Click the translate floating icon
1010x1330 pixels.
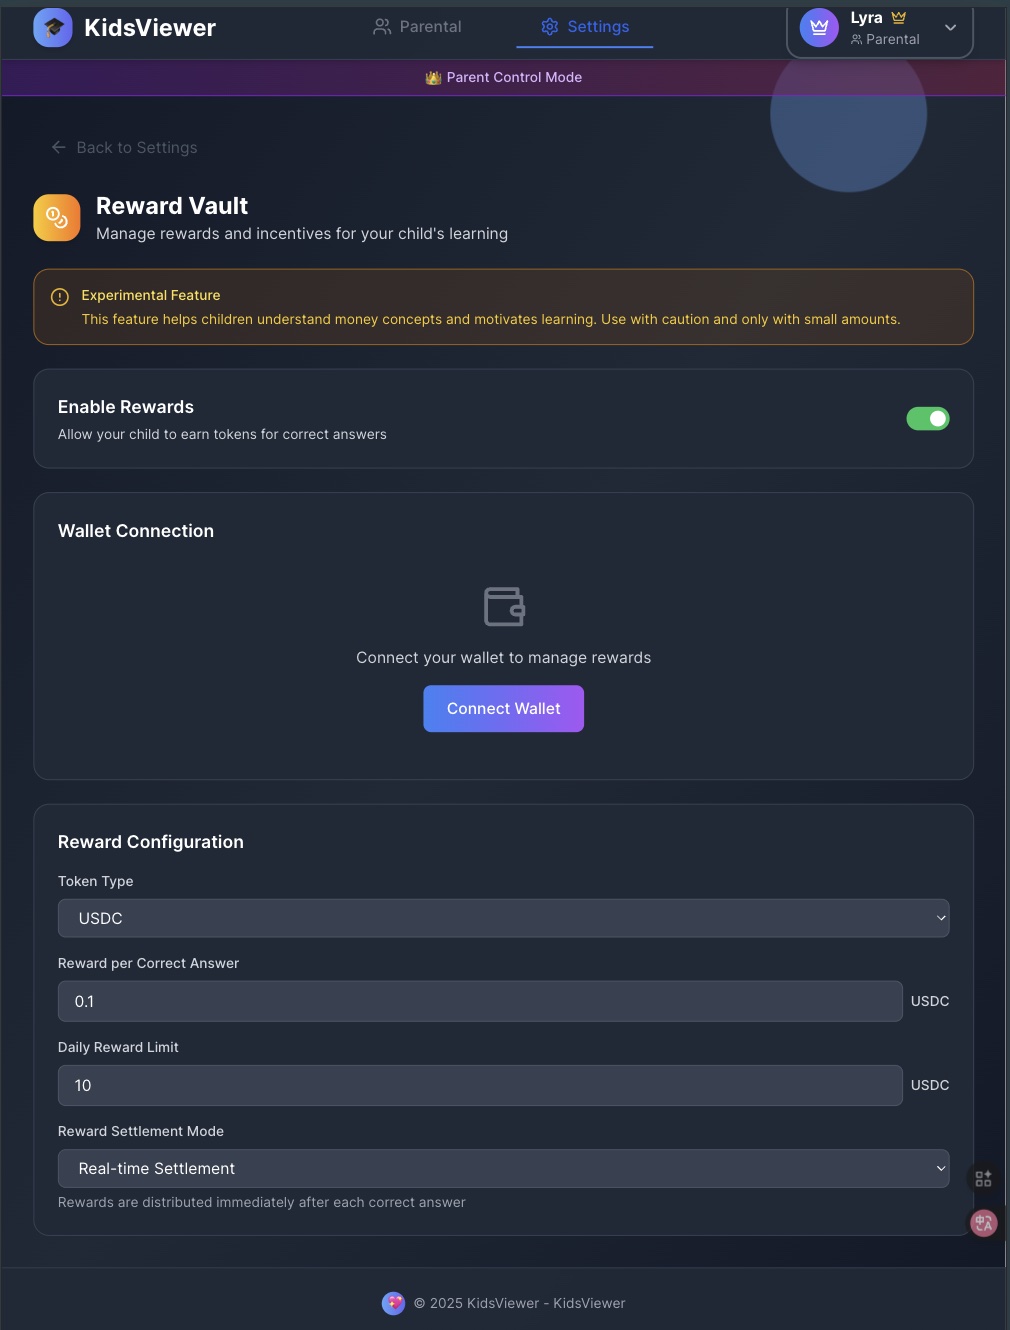tap(984, 1223)
